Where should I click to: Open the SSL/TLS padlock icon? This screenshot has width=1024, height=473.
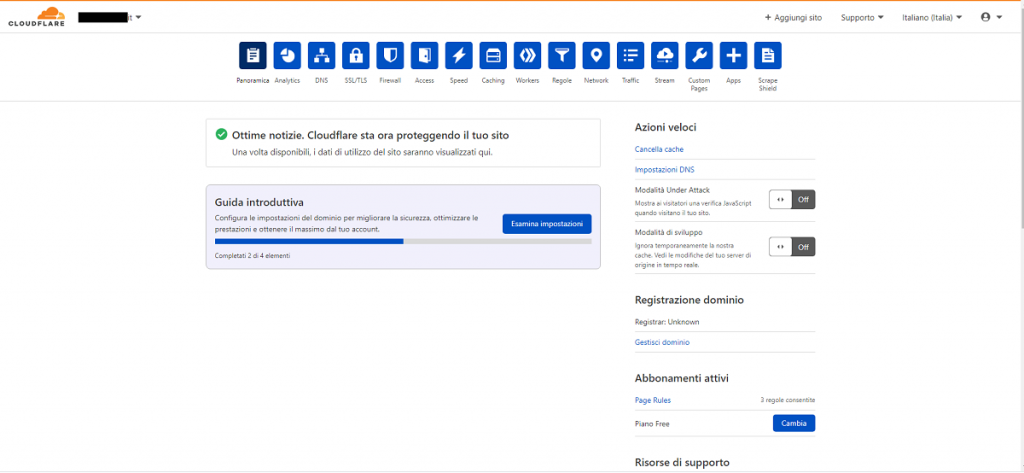point(356,56)
